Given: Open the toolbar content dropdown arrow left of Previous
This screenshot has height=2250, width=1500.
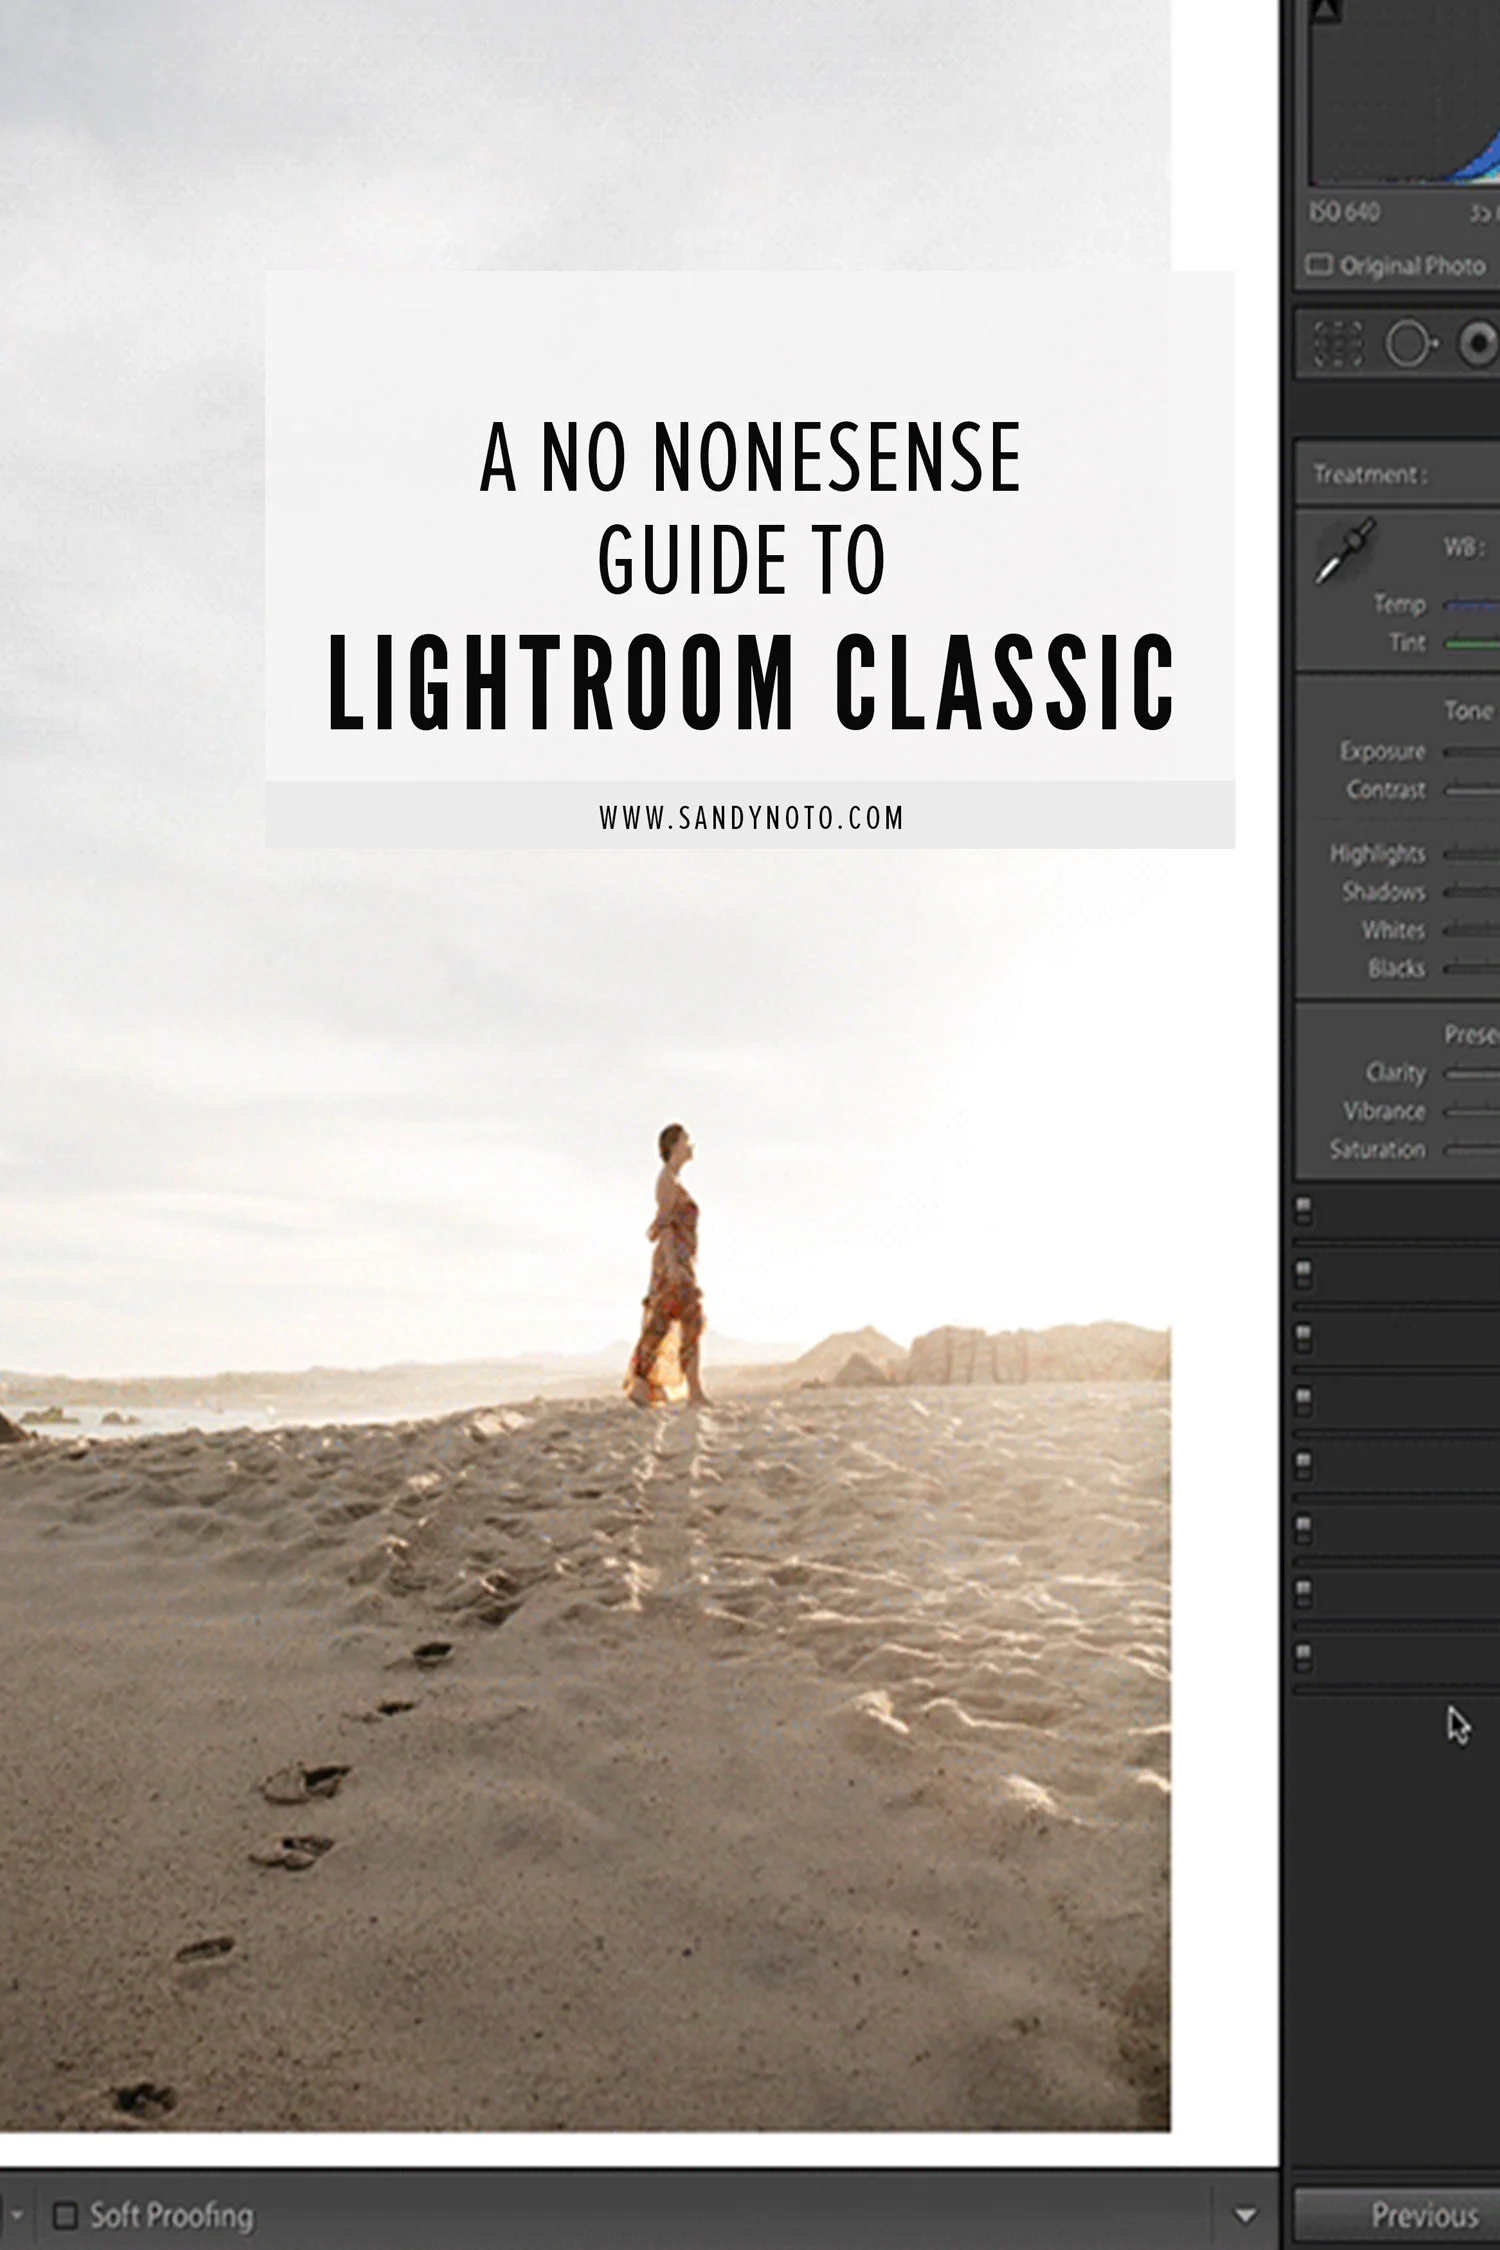Looking at the screenshot, I should [1245, 2217].
